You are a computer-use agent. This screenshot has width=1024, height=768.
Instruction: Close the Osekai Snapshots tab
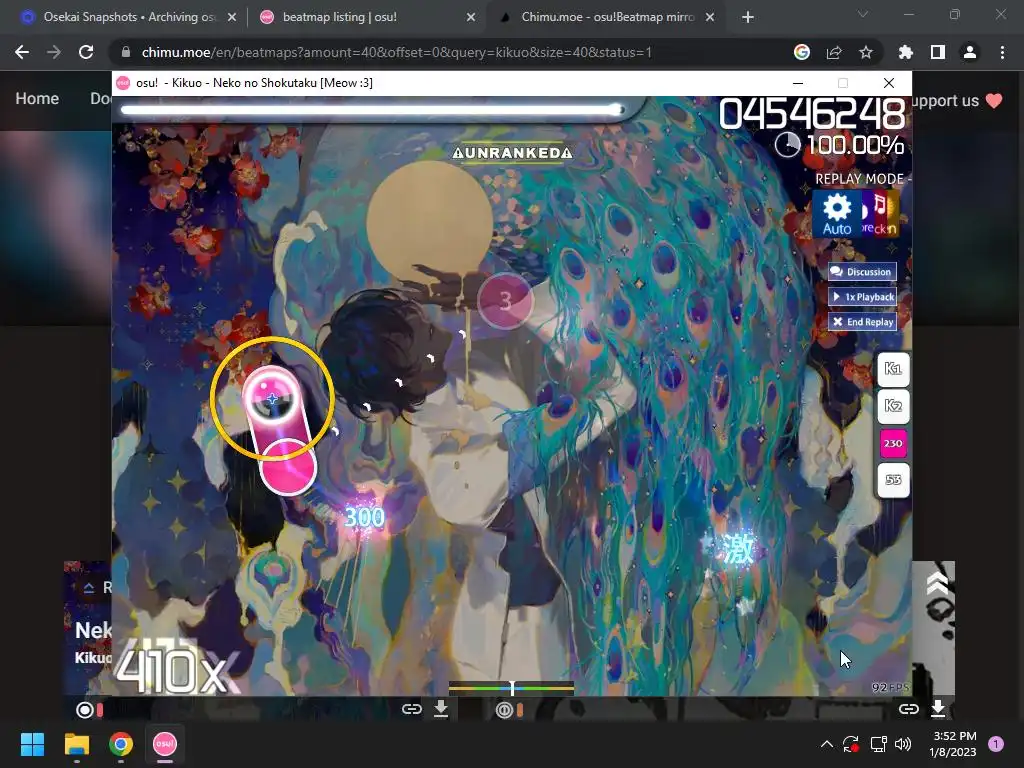(232, 18)
